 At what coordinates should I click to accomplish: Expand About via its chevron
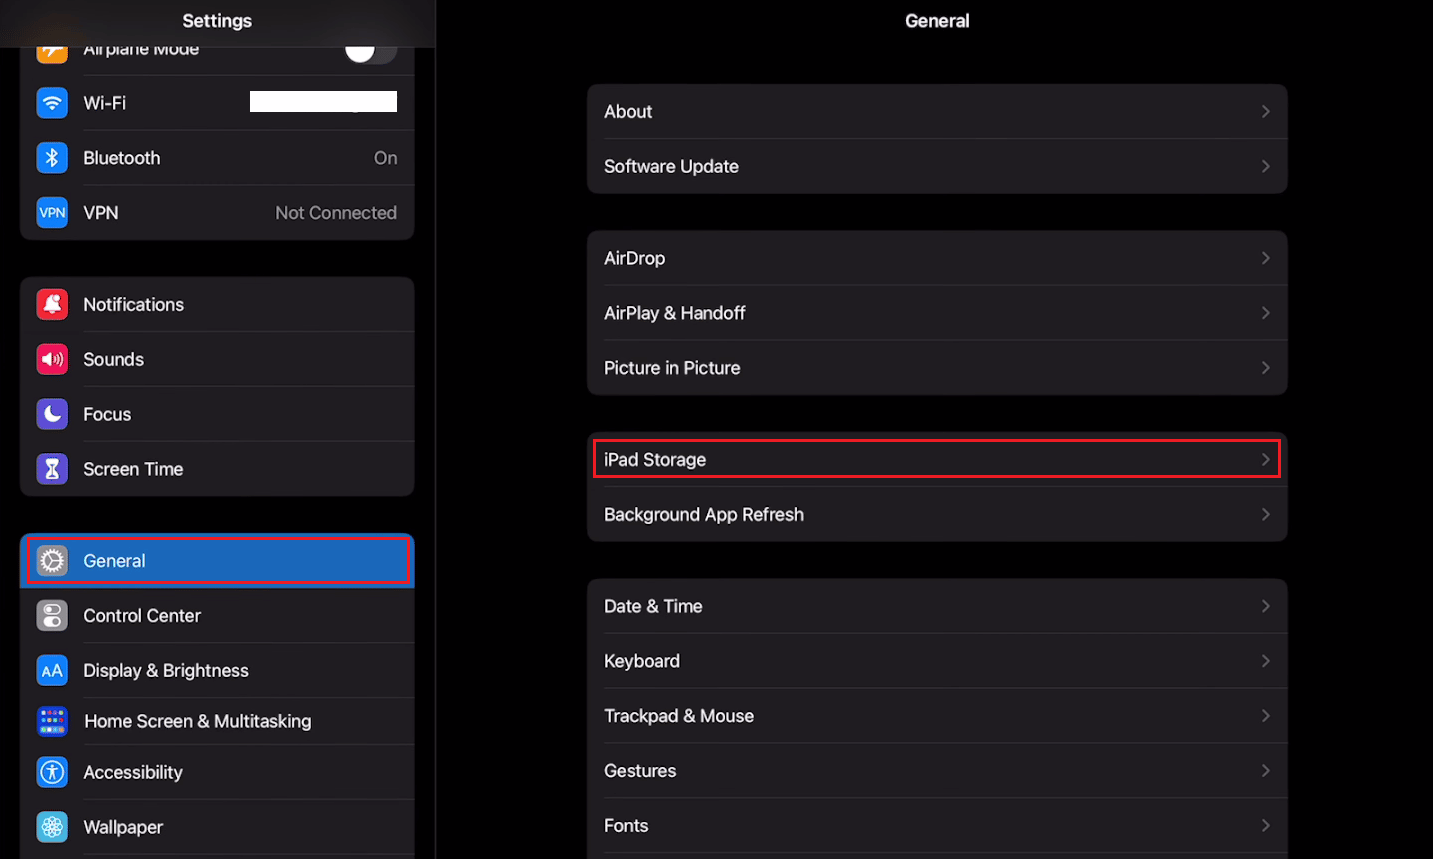[1265, 112]
